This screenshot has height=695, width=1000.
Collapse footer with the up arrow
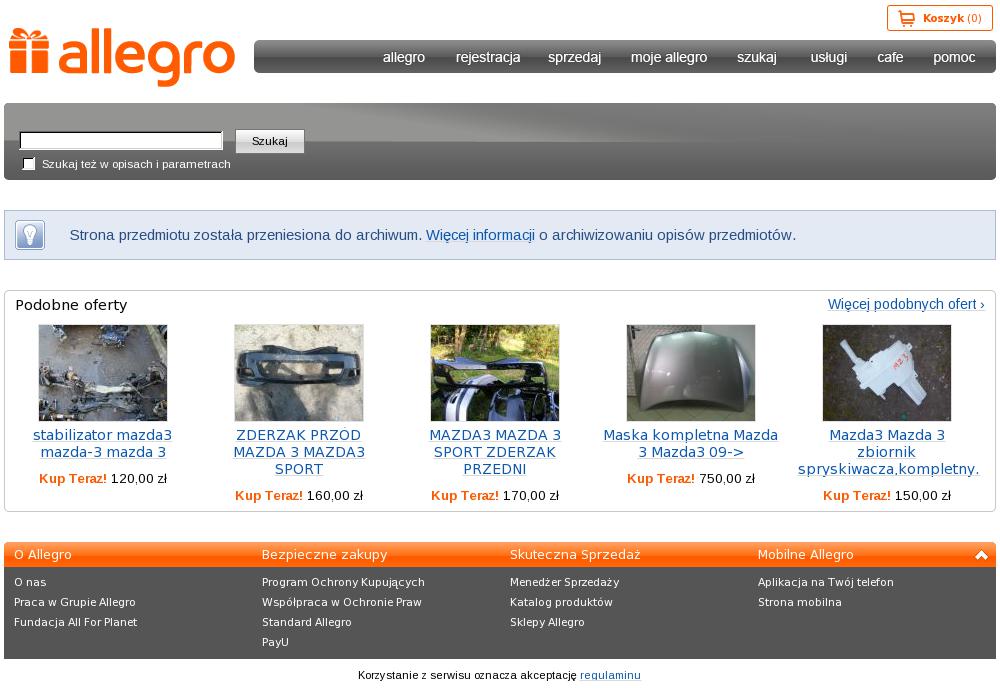click(x=982, y=555)
